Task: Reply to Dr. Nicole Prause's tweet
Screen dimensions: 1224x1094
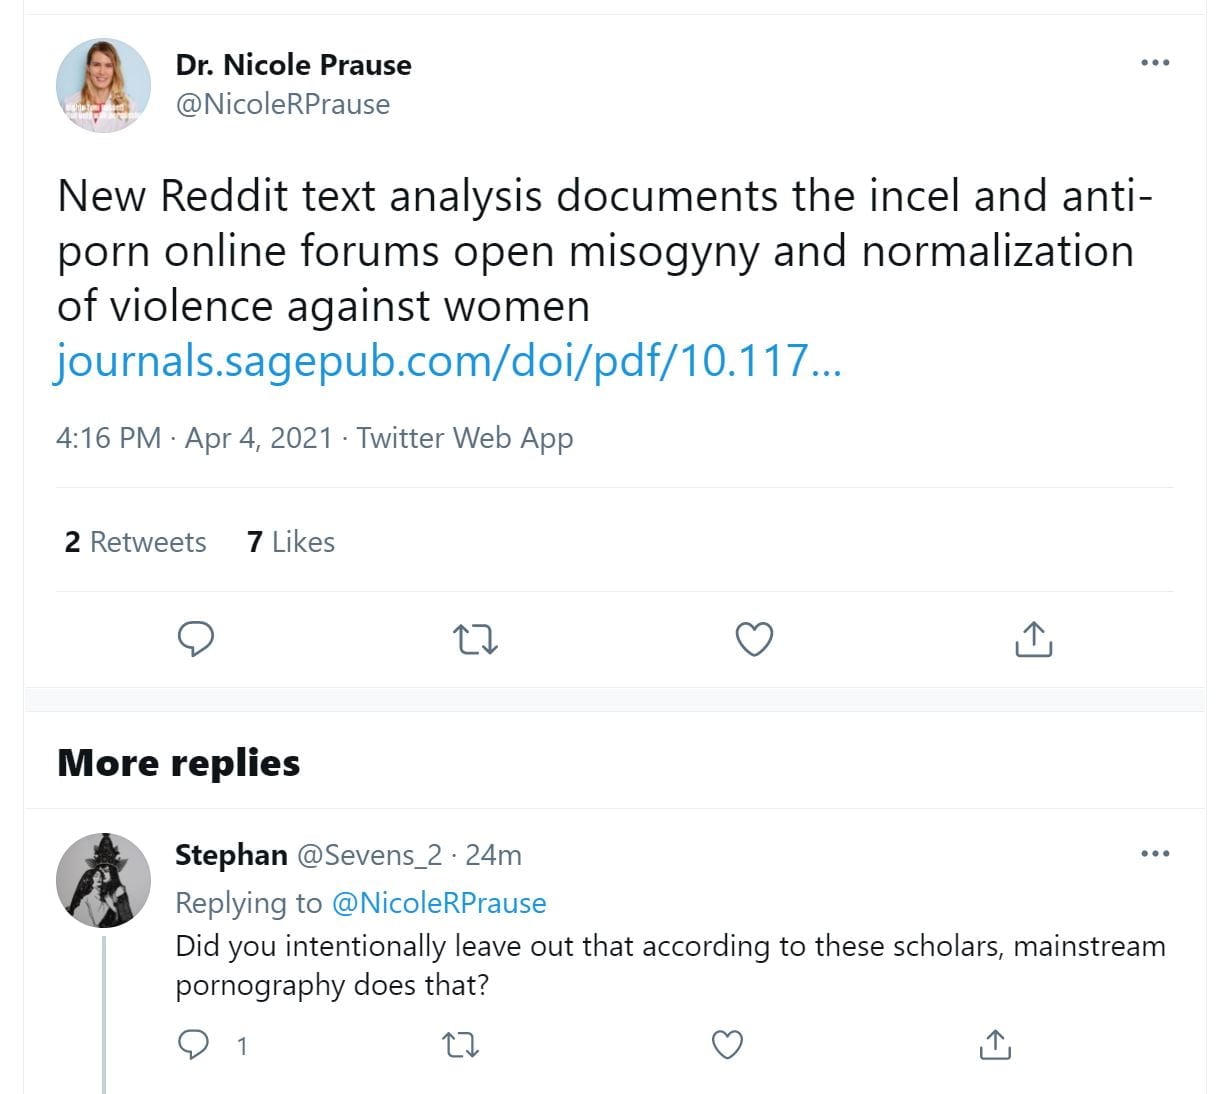Action: click(x=196, y=638)
